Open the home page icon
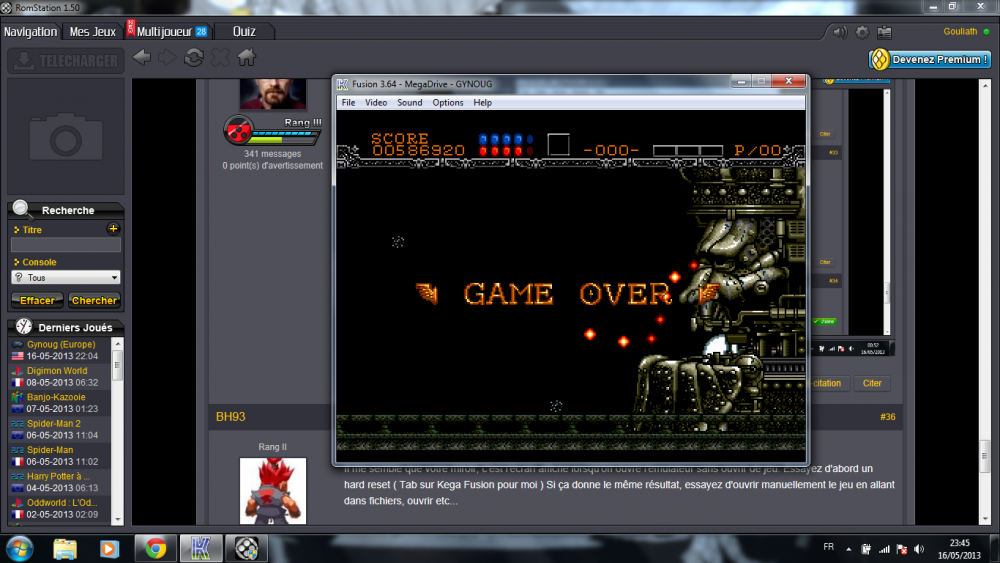The image size is (1000, 563). [x=247, y=58]
